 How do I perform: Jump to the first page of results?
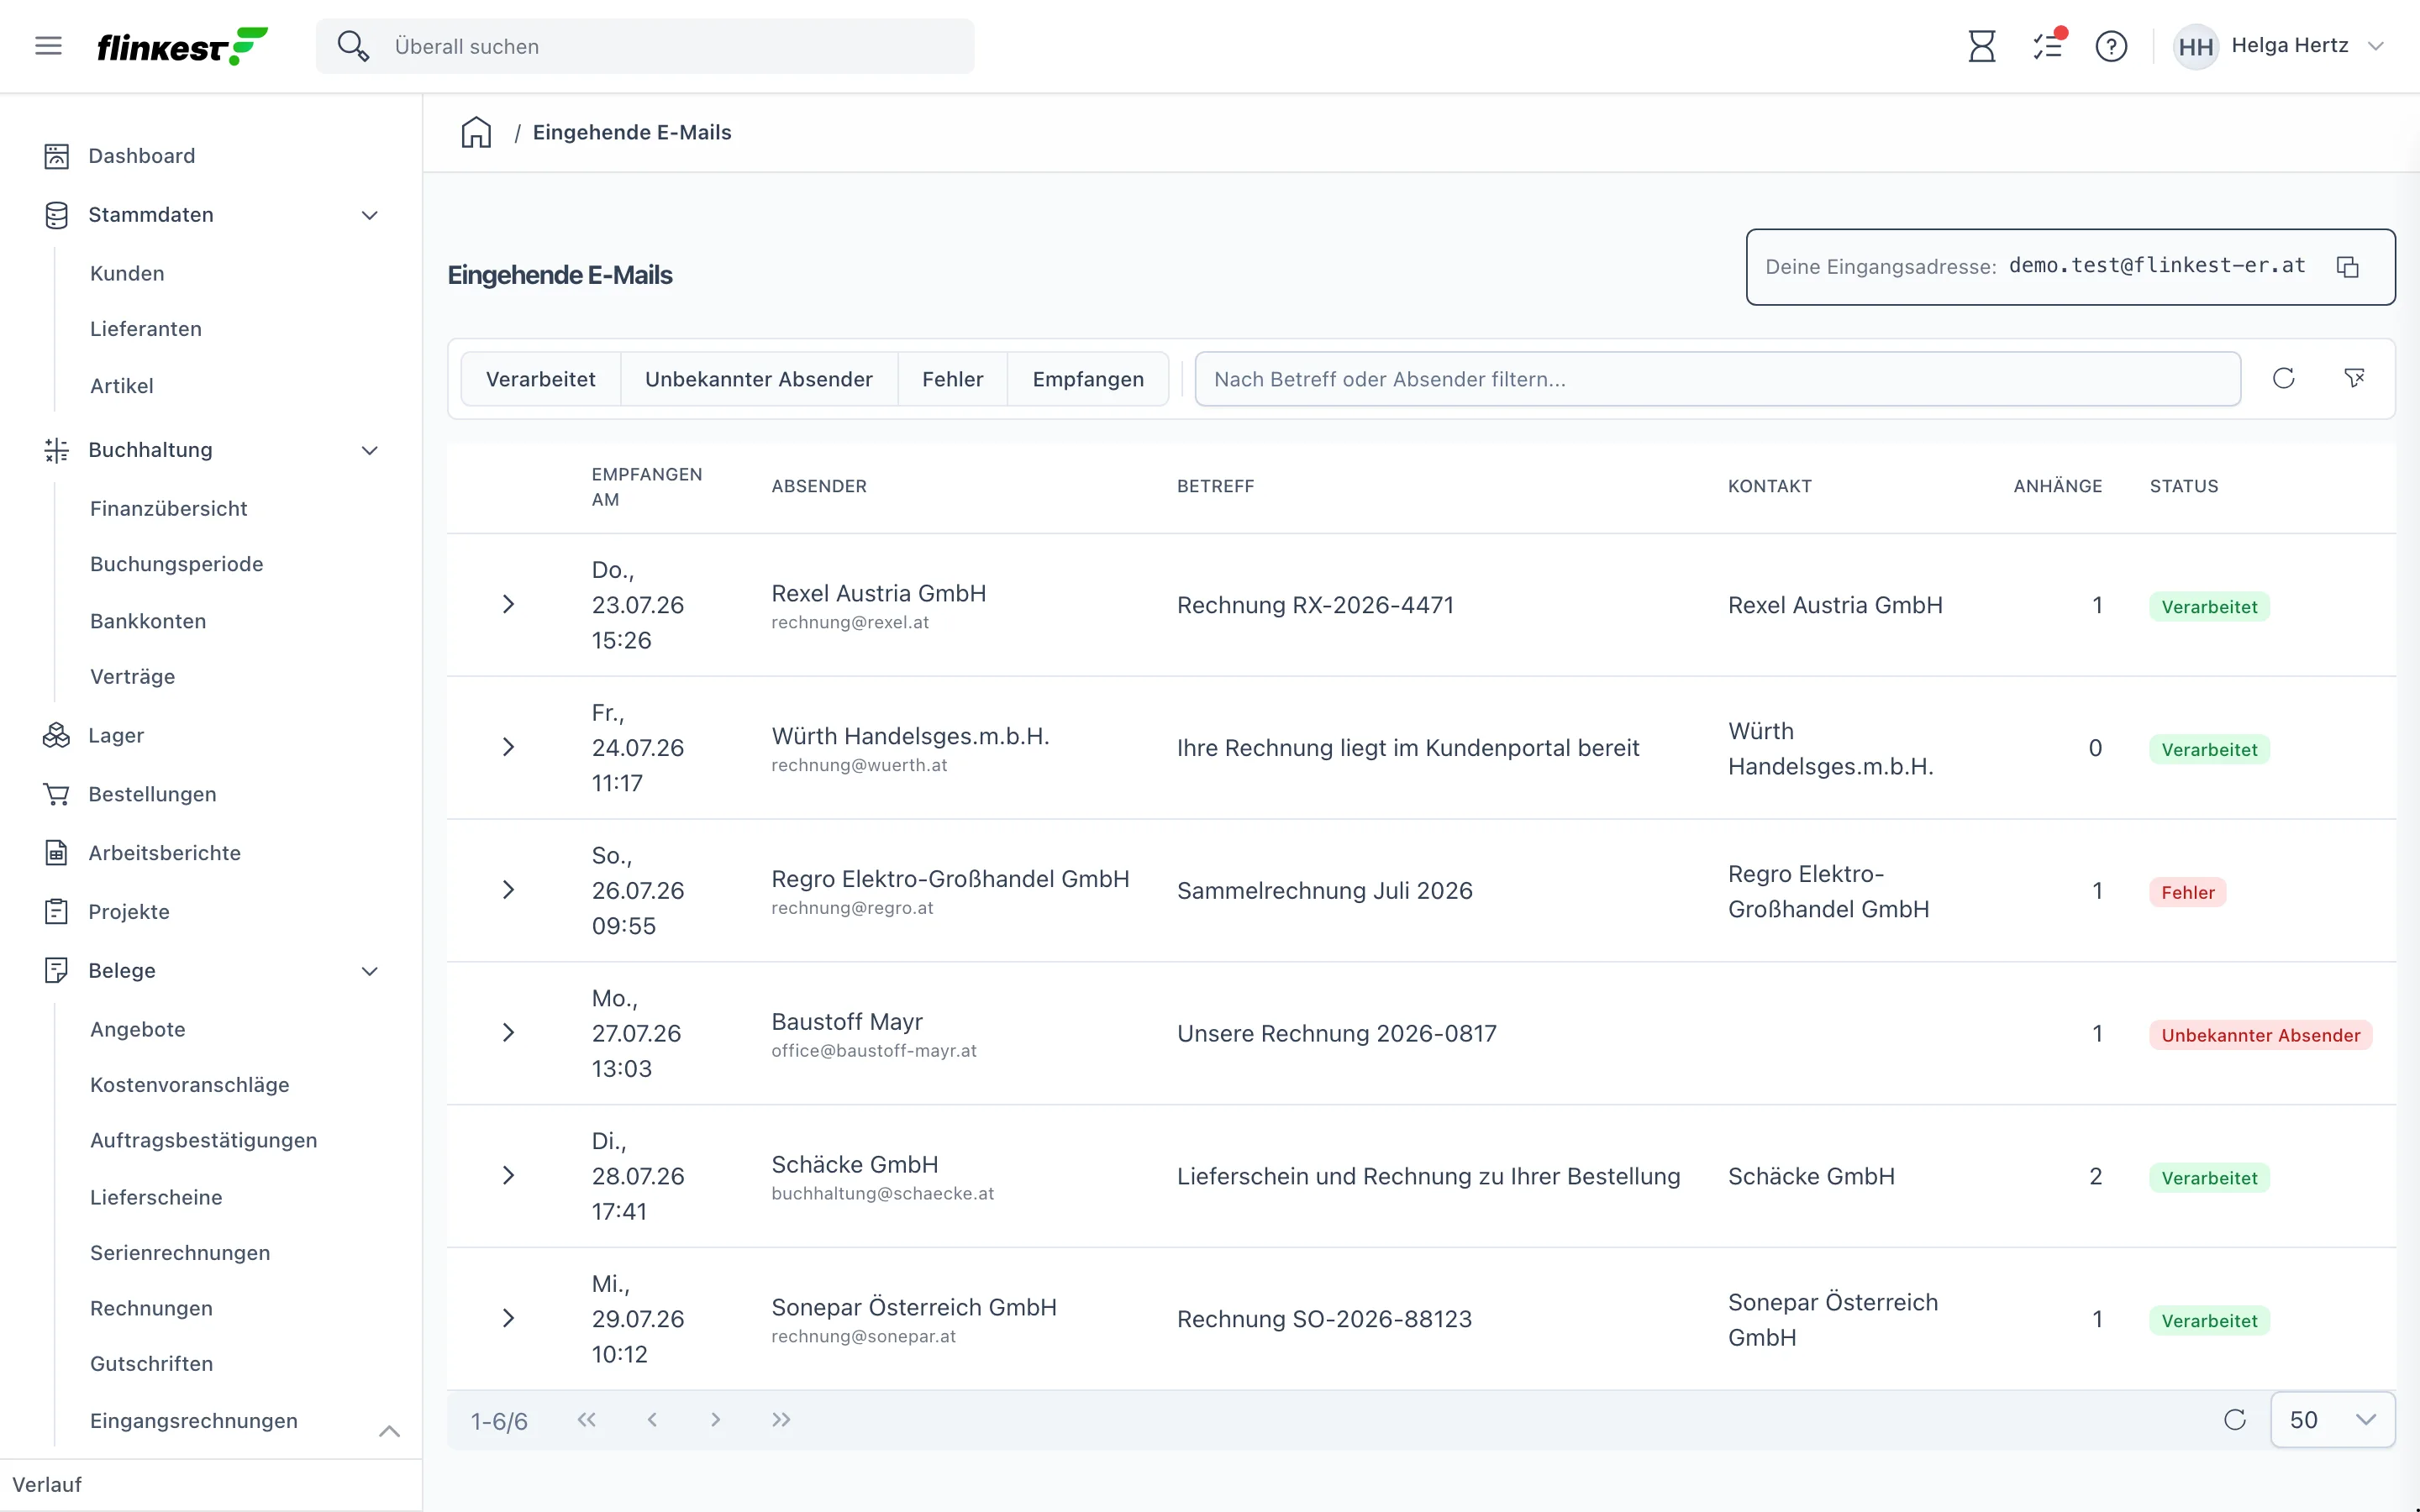(587, 1419)
